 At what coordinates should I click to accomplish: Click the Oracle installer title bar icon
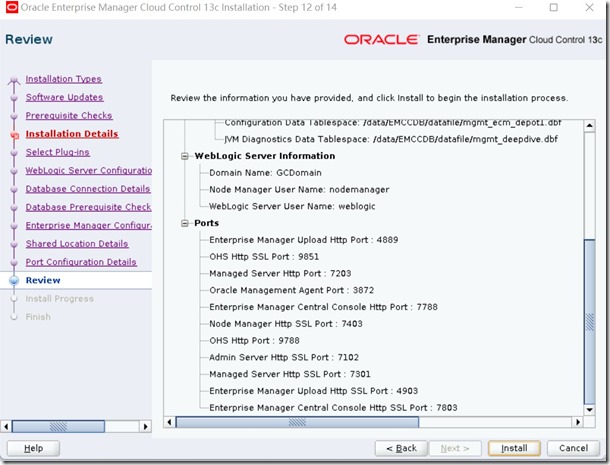pyautogui.click(x=12, y=7)
